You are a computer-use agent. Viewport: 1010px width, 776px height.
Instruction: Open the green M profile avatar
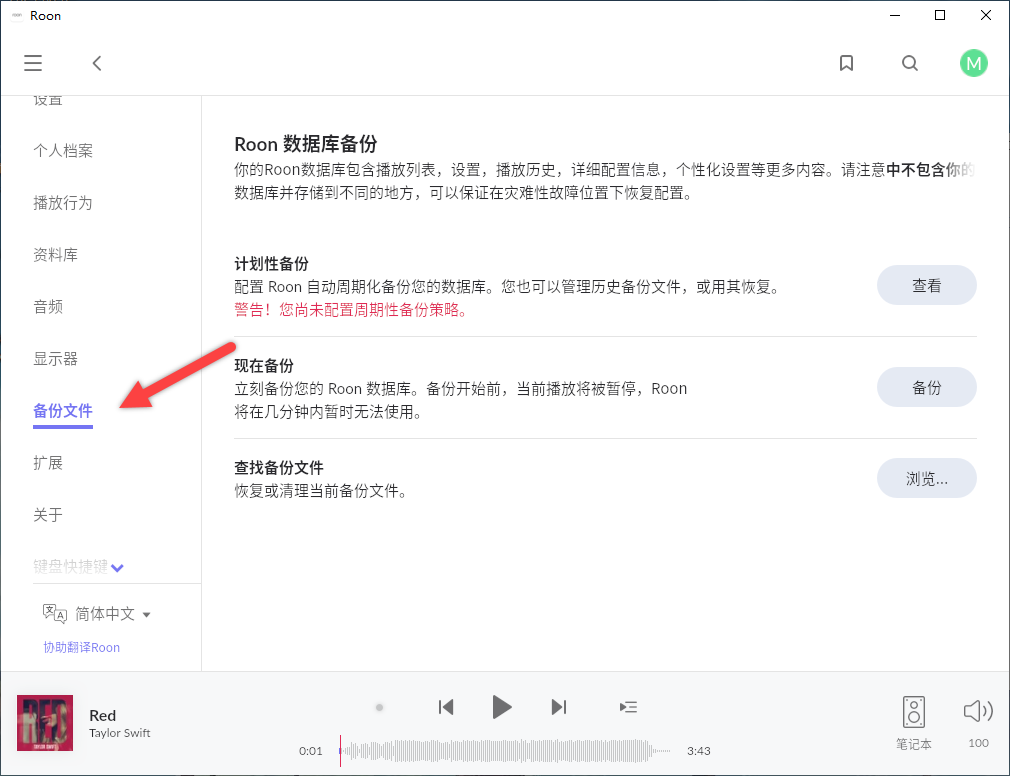(x=973, y=63)
